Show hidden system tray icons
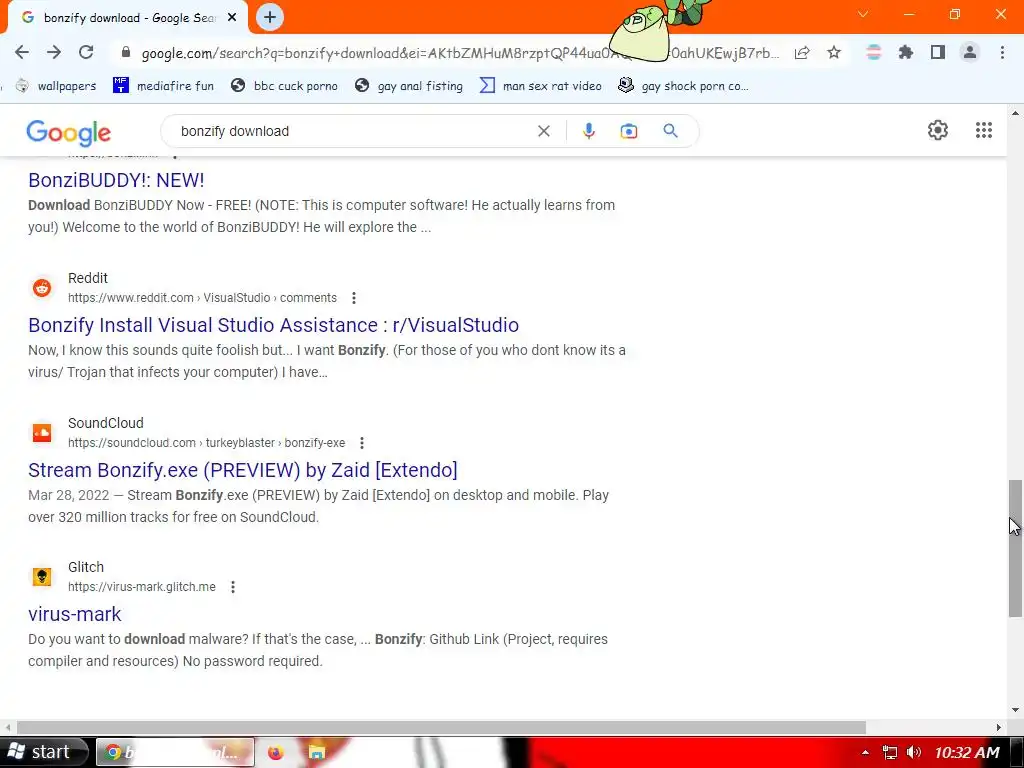The image size is (1024, 768). [x=865, y=753]
